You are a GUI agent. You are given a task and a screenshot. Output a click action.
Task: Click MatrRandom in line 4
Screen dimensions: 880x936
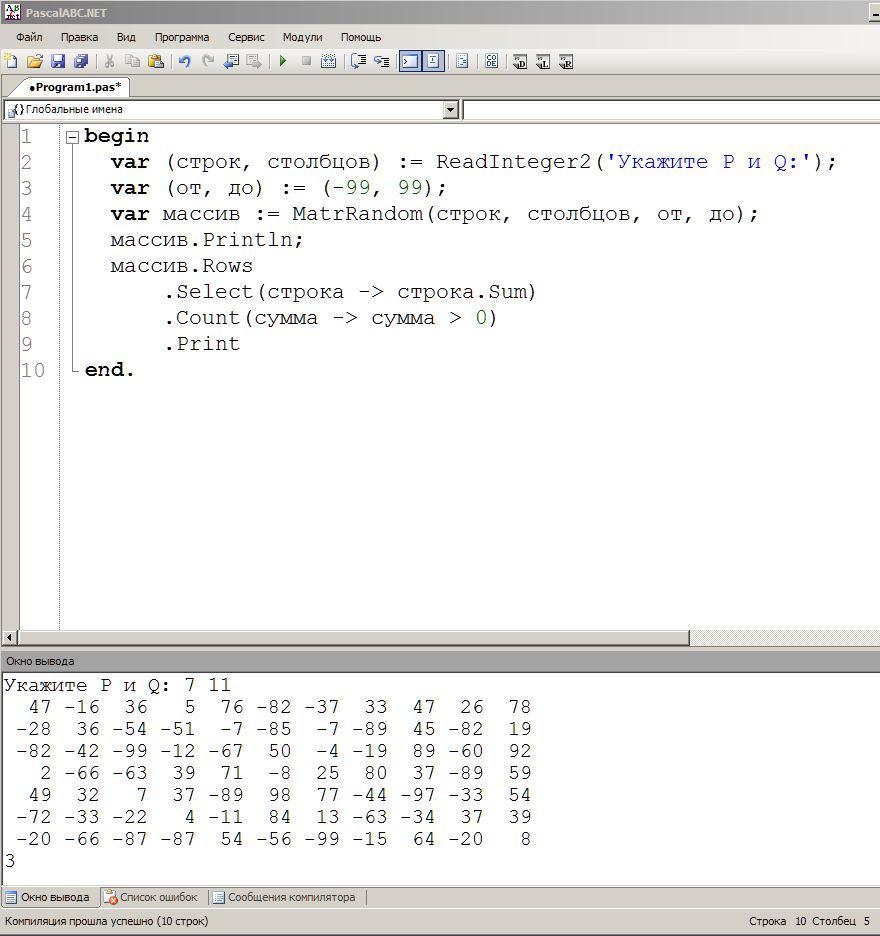[358, 214]
